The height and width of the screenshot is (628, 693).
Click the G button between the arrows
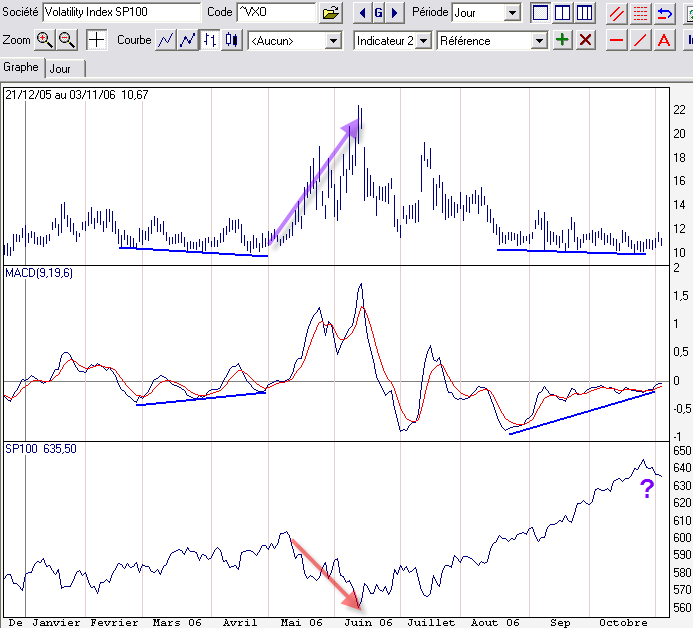[x=378, y=13]
